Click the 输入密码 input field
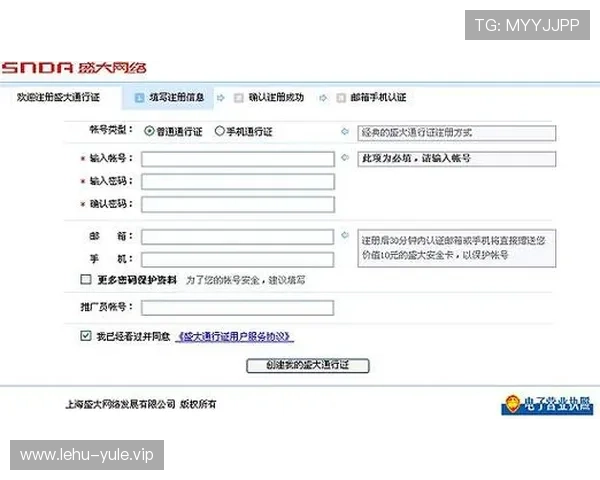600x480 pixels. [238, 181]
